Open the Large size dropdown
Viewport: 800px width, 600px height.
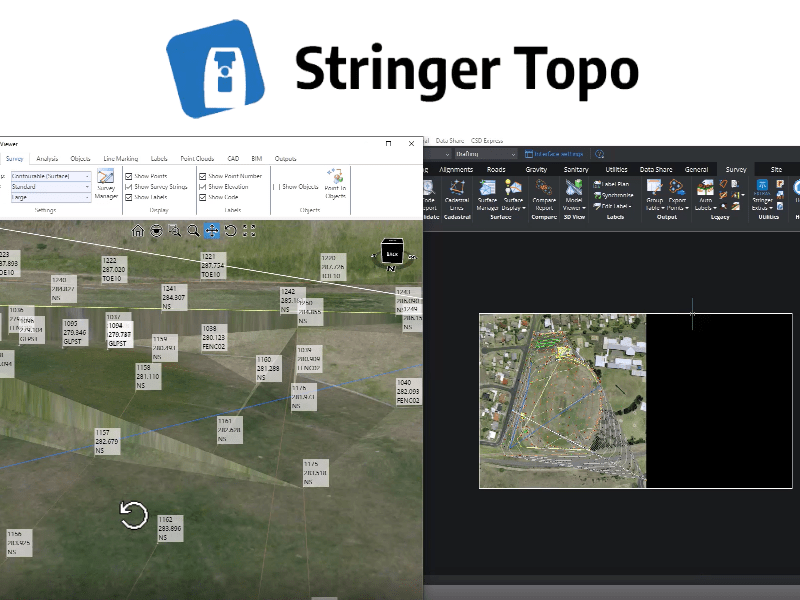(x=51, y=197)
